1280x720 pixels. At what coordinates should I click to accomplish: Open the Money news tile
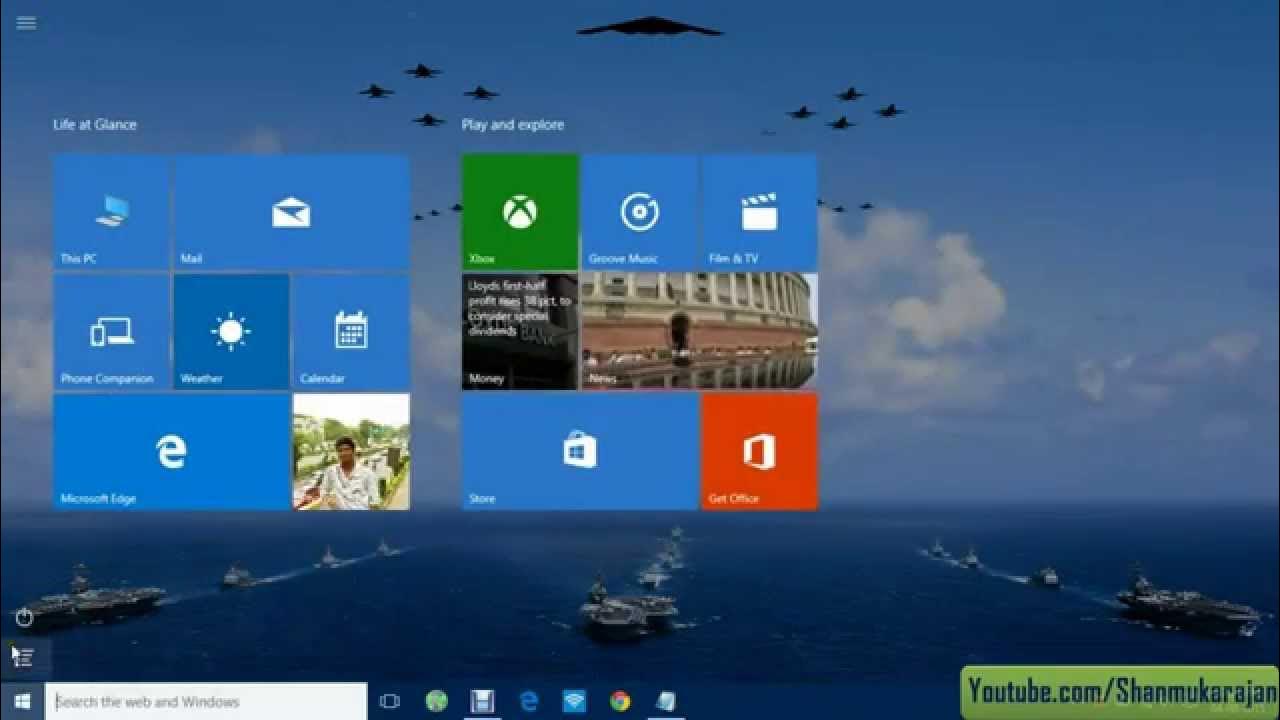tap(520, 331)
